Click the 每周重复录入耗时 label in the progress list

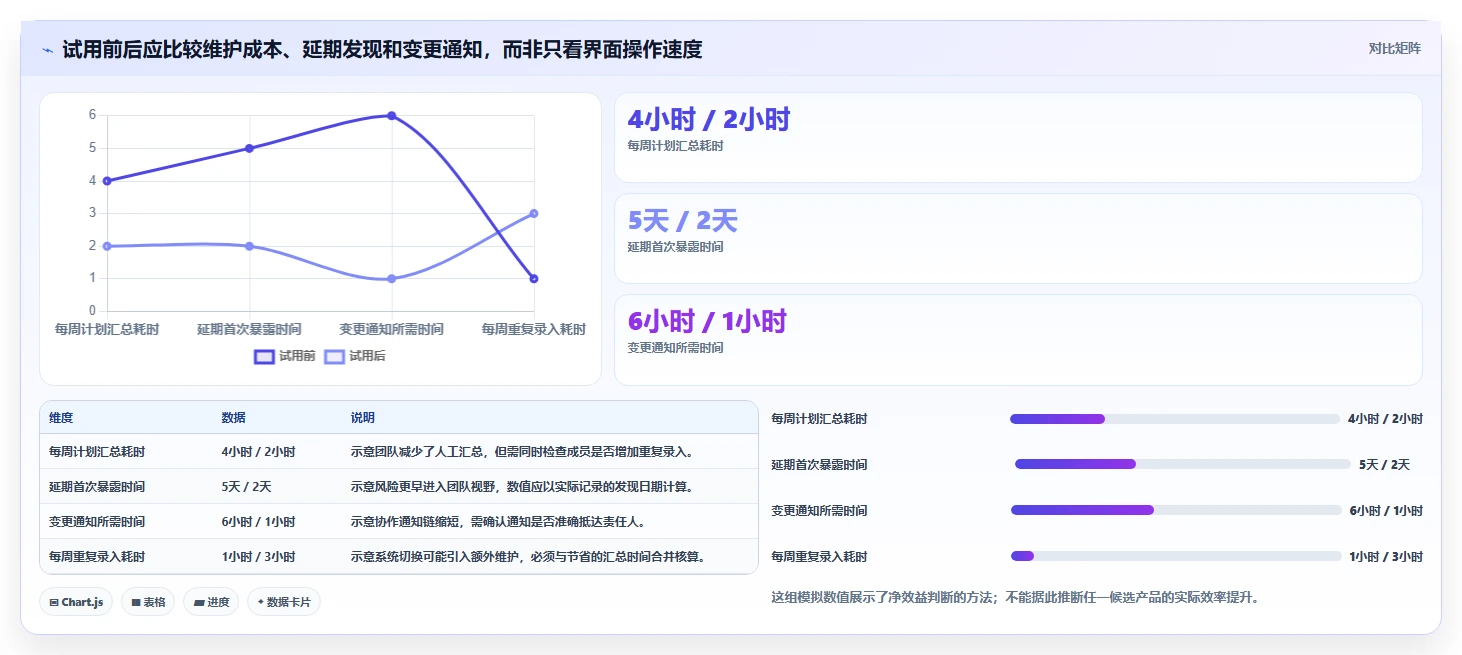click(x=820, y=557)
